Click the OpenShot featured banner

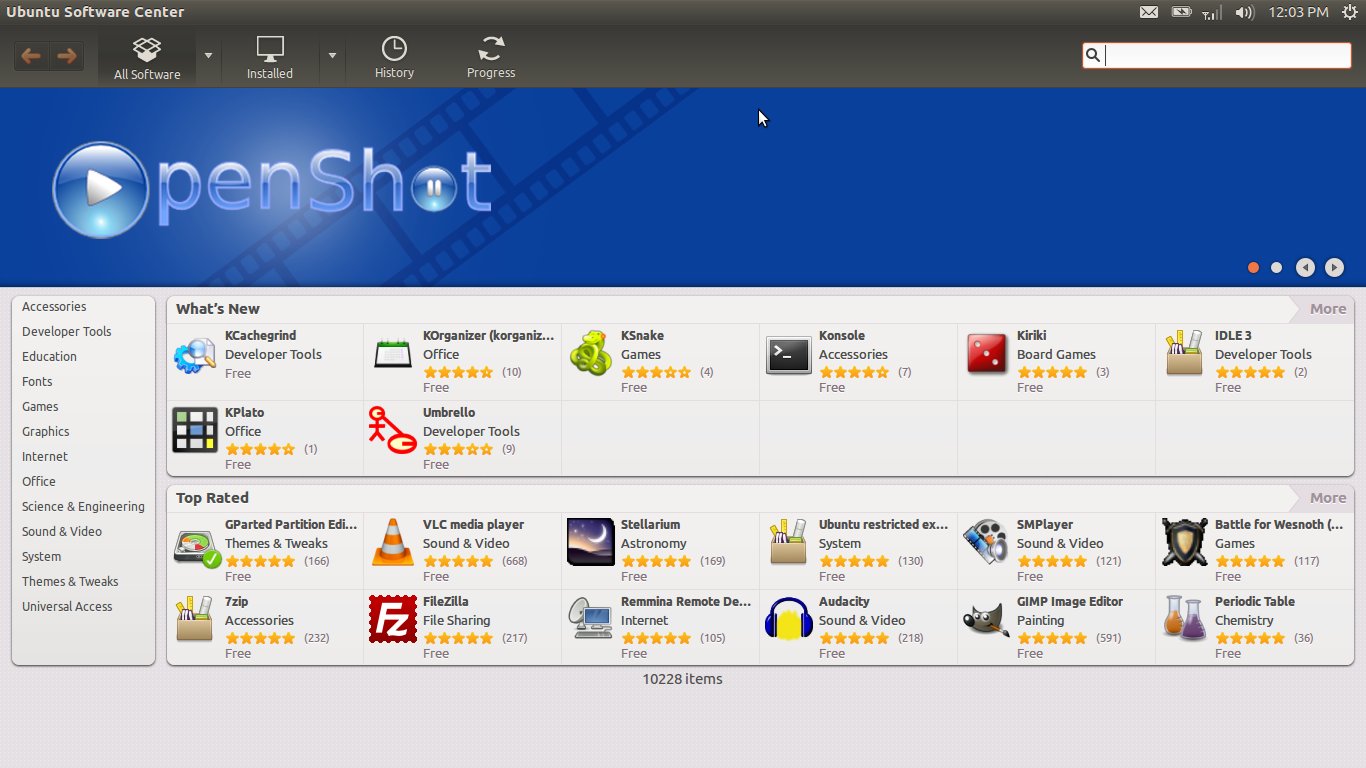click(683, 187)
